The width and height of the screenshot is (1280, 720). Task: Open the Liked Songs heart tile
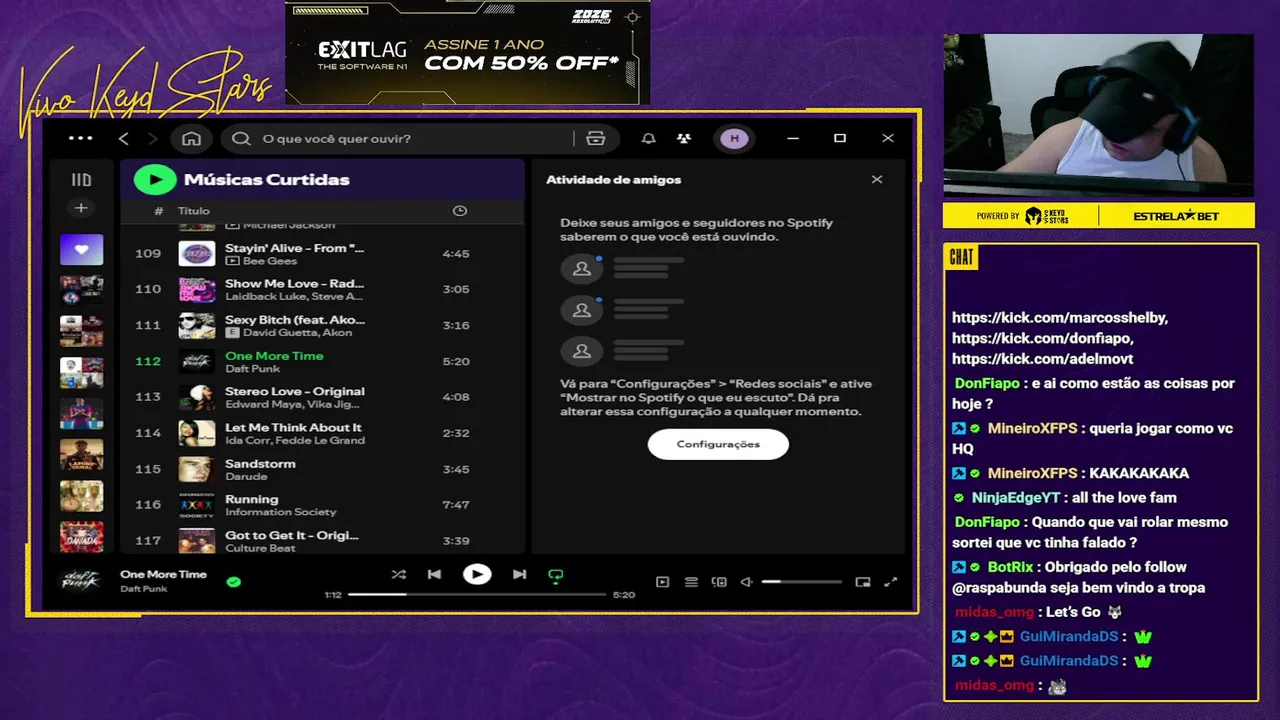click(x=81, y=249)
